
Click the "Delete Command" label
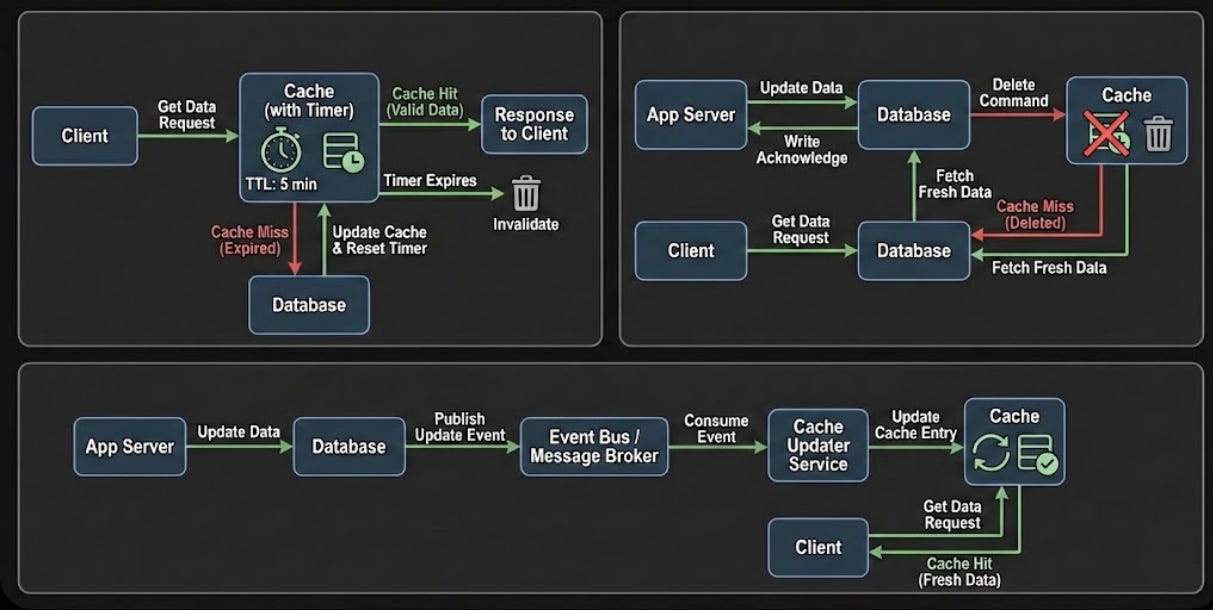[1014, 93]
